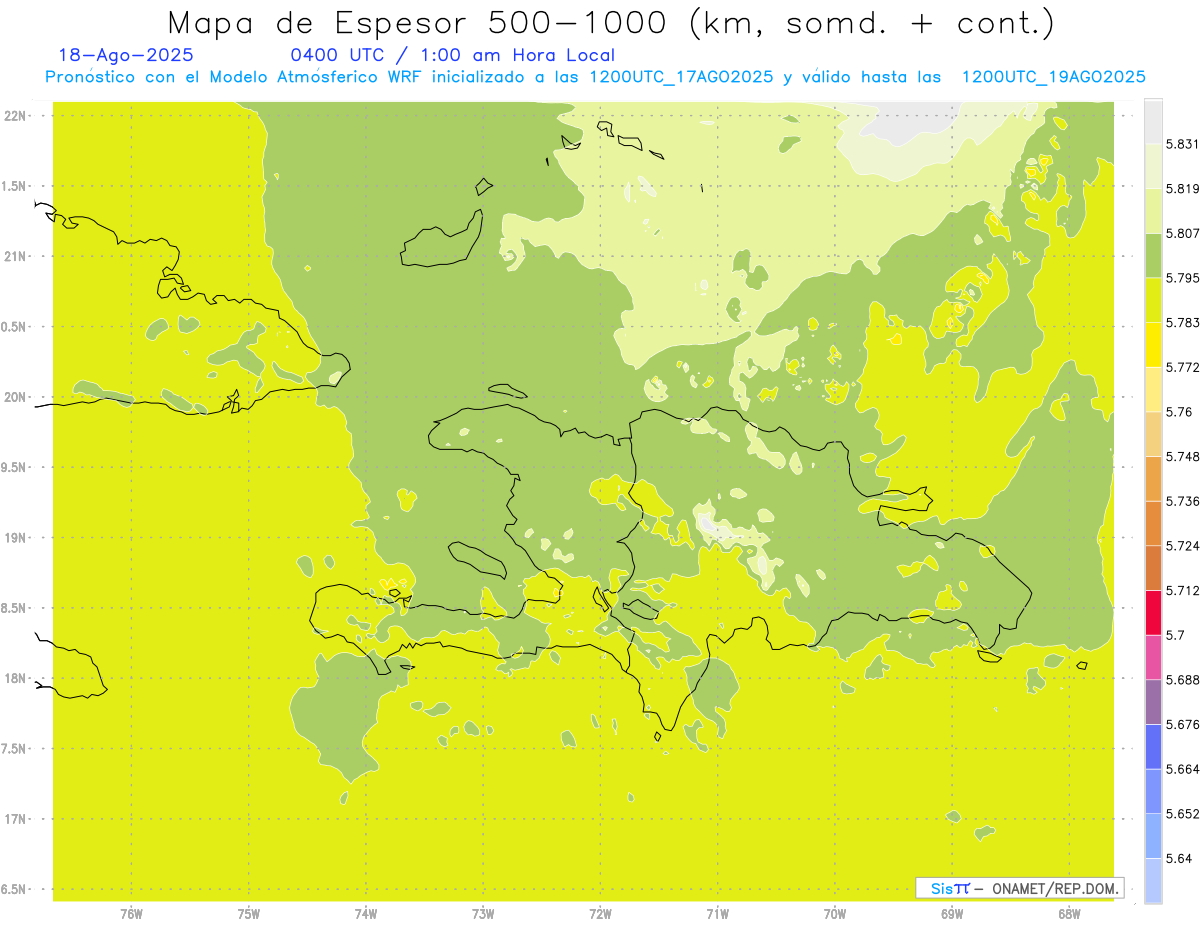Click the '74W' longitude label
The height and width of the screenshot is (927, 1200).
pos(366,912)
